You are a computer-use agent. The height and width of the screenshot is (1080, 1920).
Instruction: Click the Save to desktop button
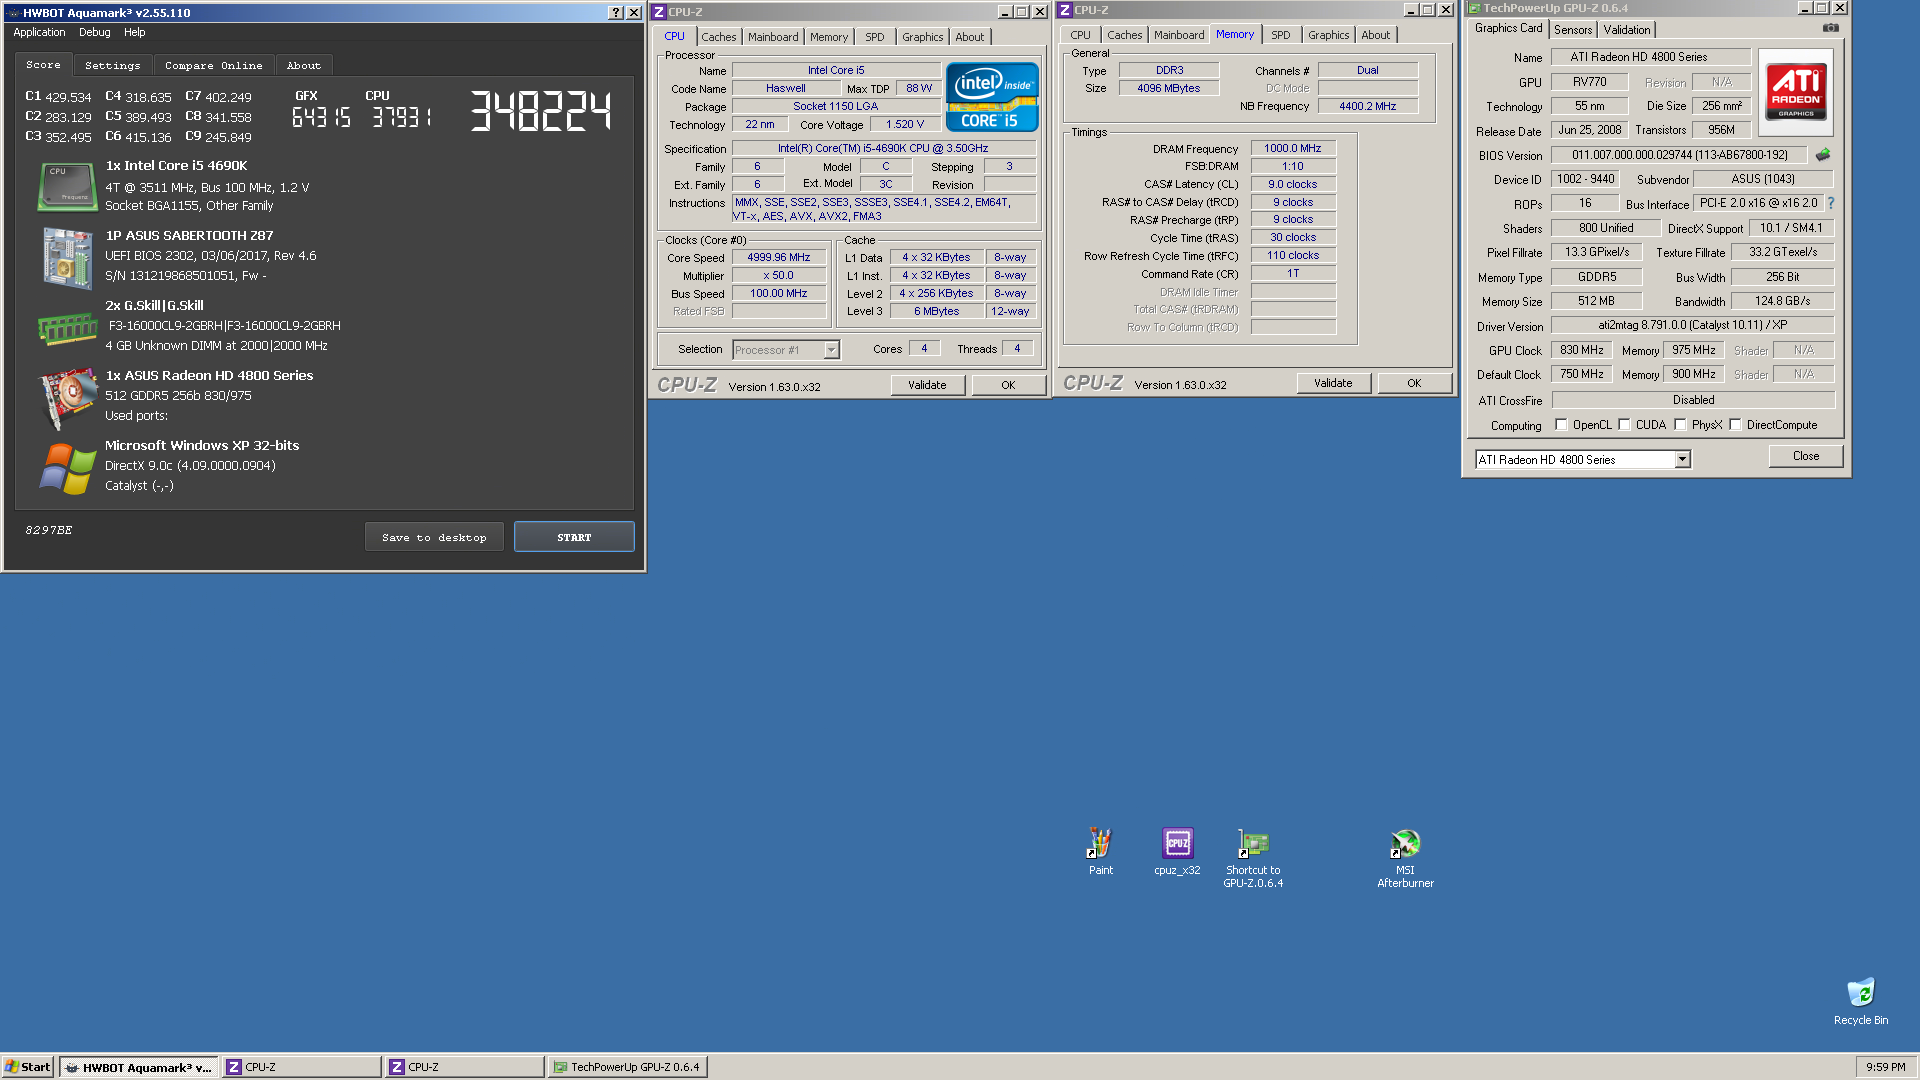434,537
